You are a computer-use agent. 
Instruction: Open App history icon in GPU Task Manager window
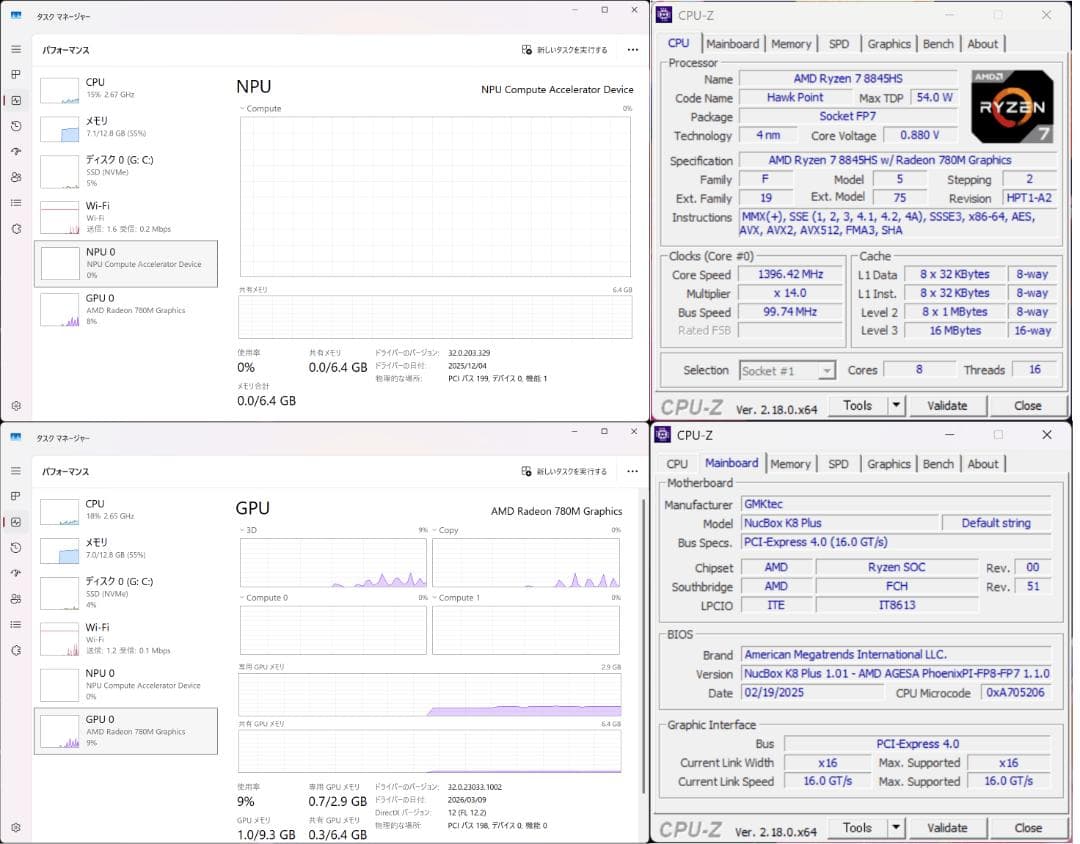click(x=16, y=548)
